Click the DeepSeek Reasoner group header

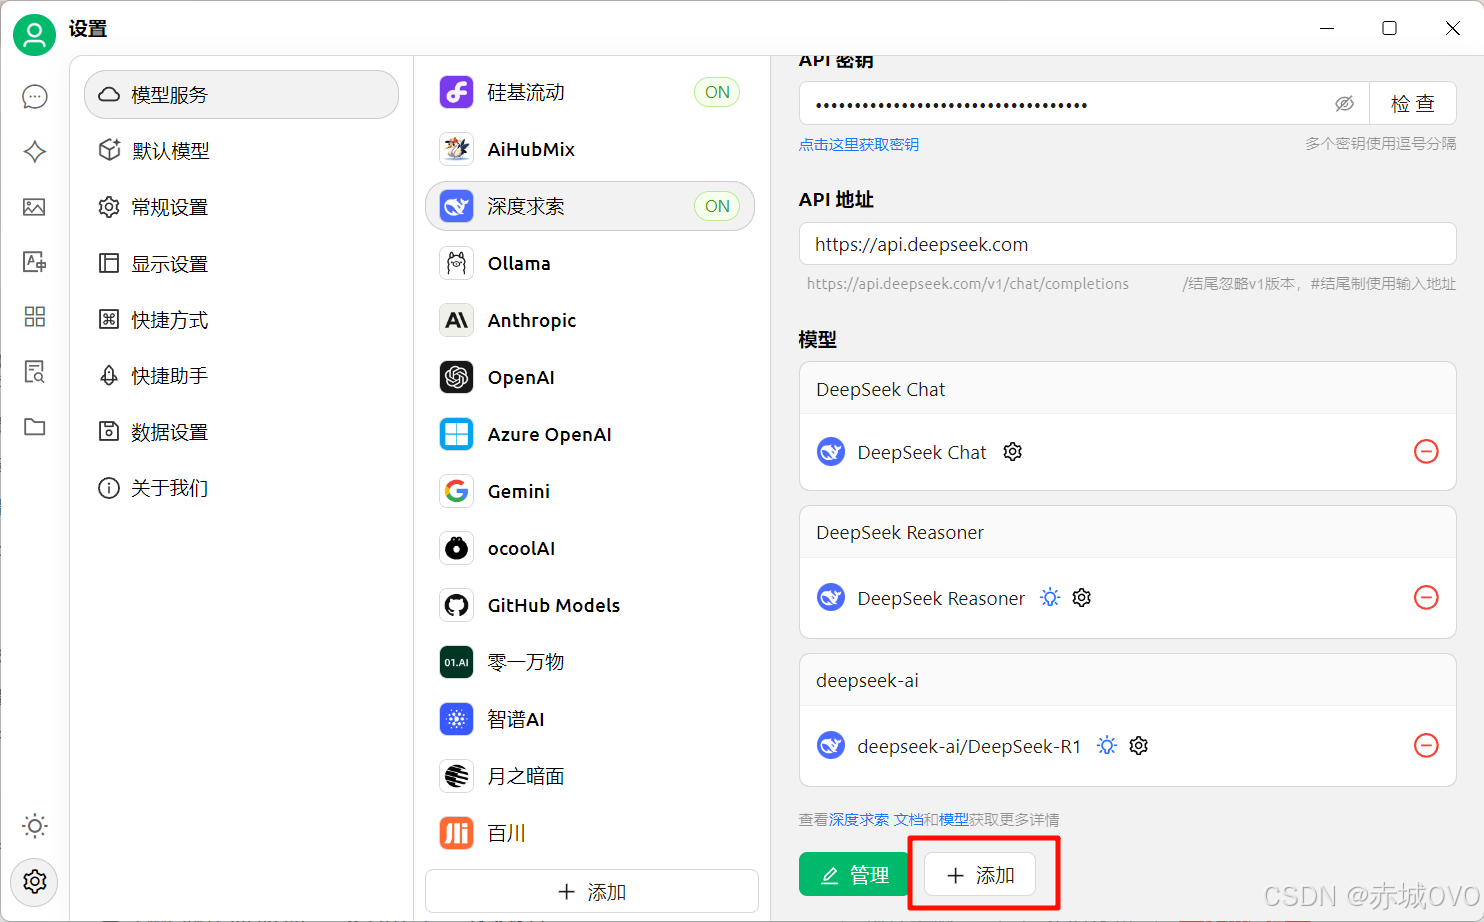(x=1128, y=533)
